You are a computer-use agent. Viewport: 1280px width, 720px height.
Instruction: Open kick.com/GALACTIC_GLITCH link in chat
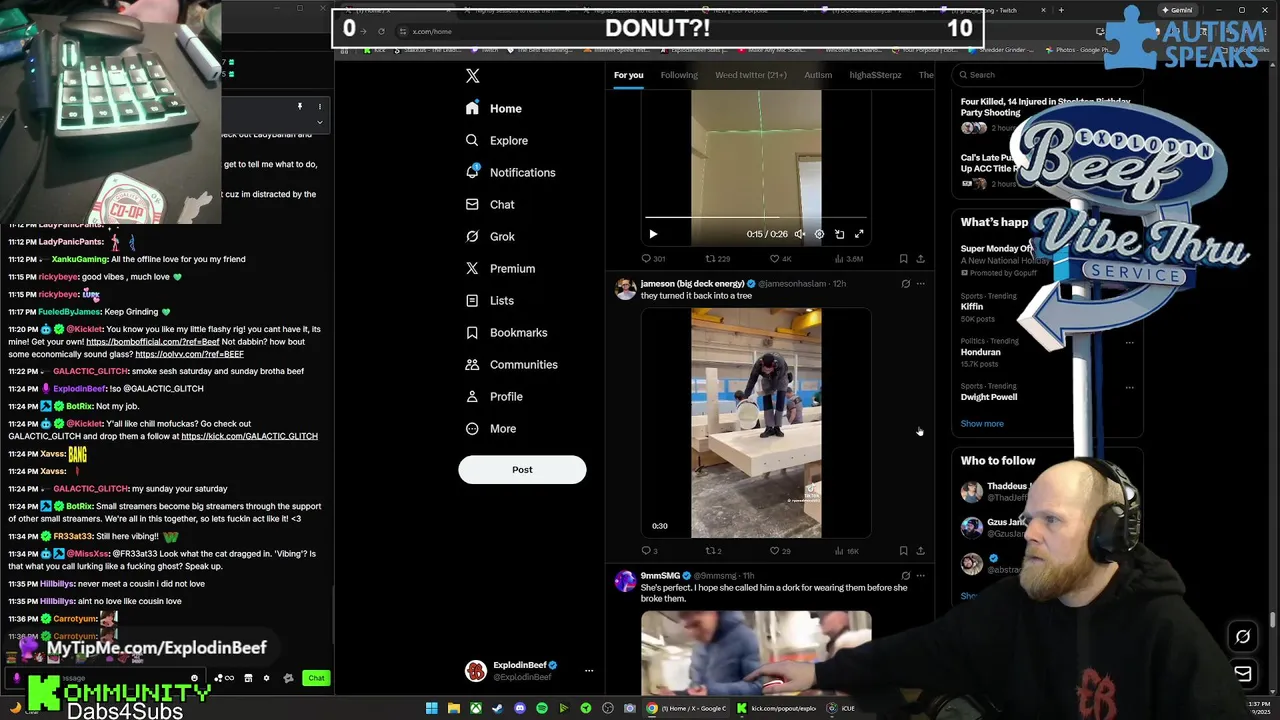click(x=249, y=436)
